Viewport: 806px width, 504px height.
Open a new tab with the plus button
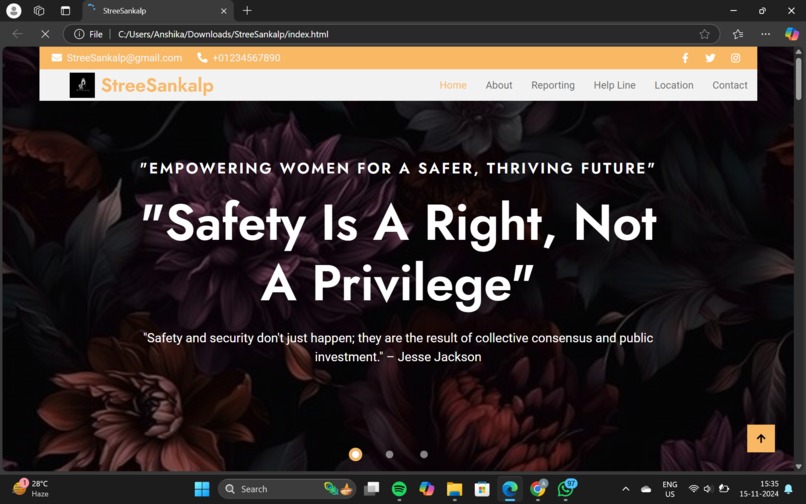(247, 10)
